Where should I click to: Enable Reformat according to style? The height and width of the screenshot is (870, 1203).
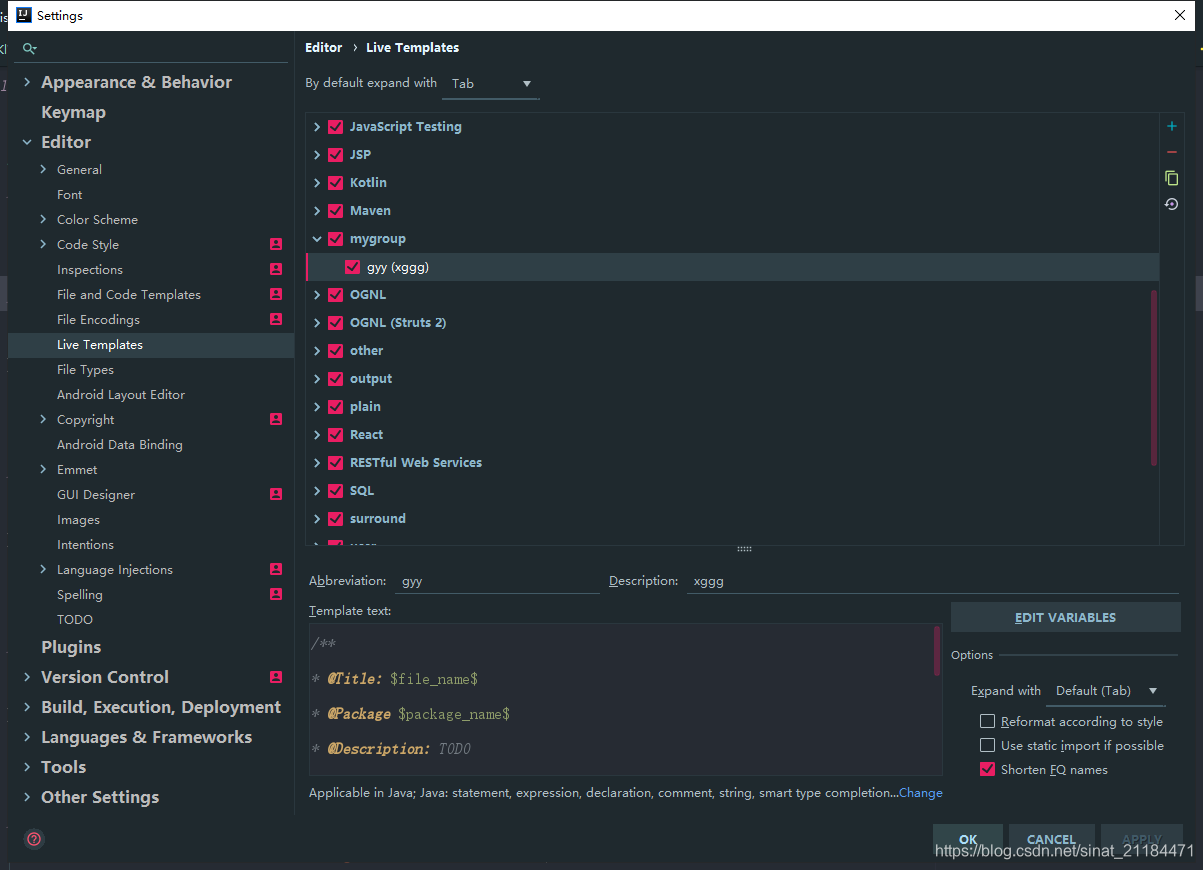pos(987,721)
